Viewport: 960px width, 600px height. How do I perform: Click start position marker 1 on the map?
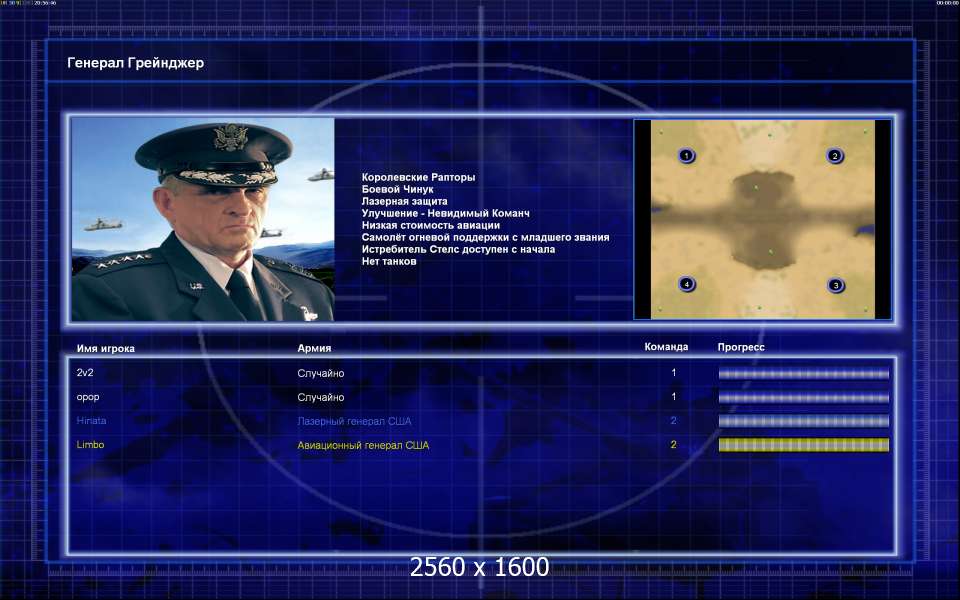click(686, 156)
